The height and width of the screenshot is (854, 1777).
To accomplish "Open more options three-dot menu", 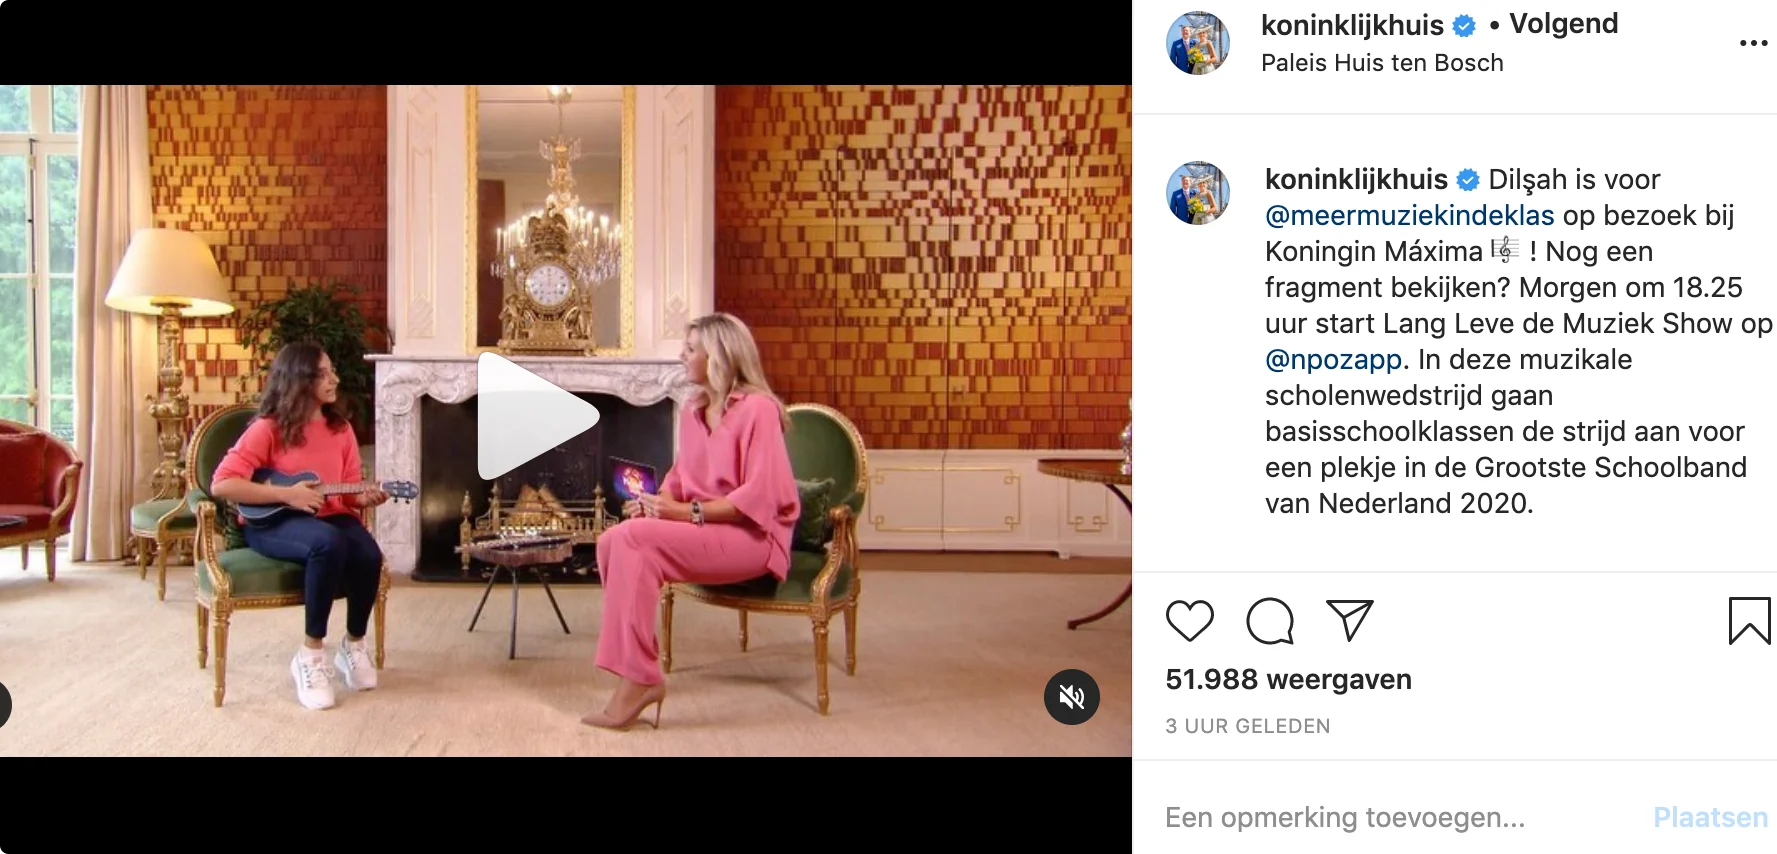I will point(1753,43).
